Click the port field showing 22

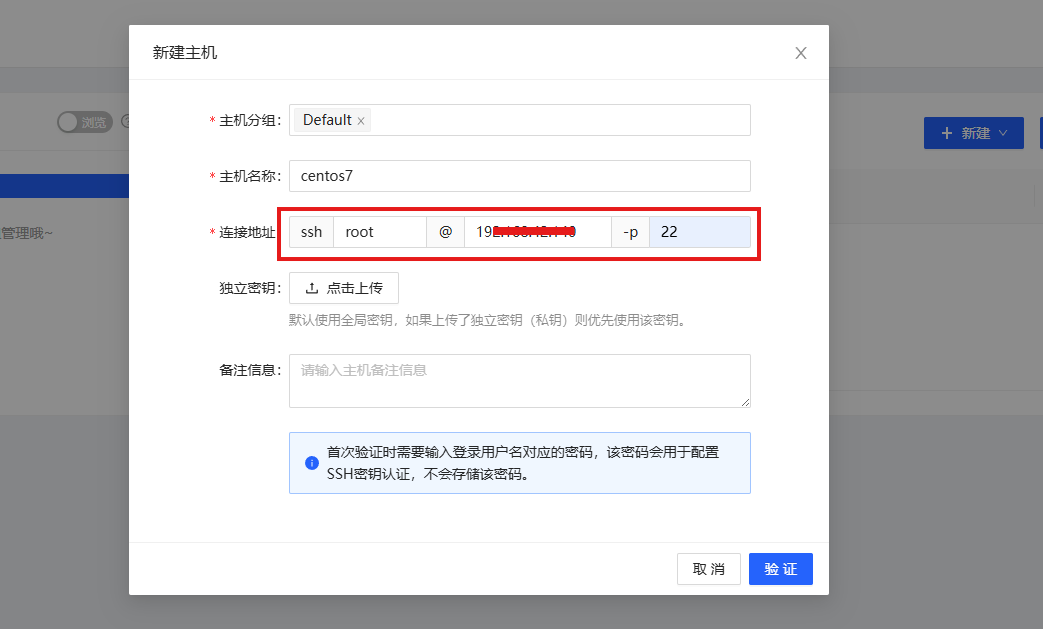click(700, 232)
